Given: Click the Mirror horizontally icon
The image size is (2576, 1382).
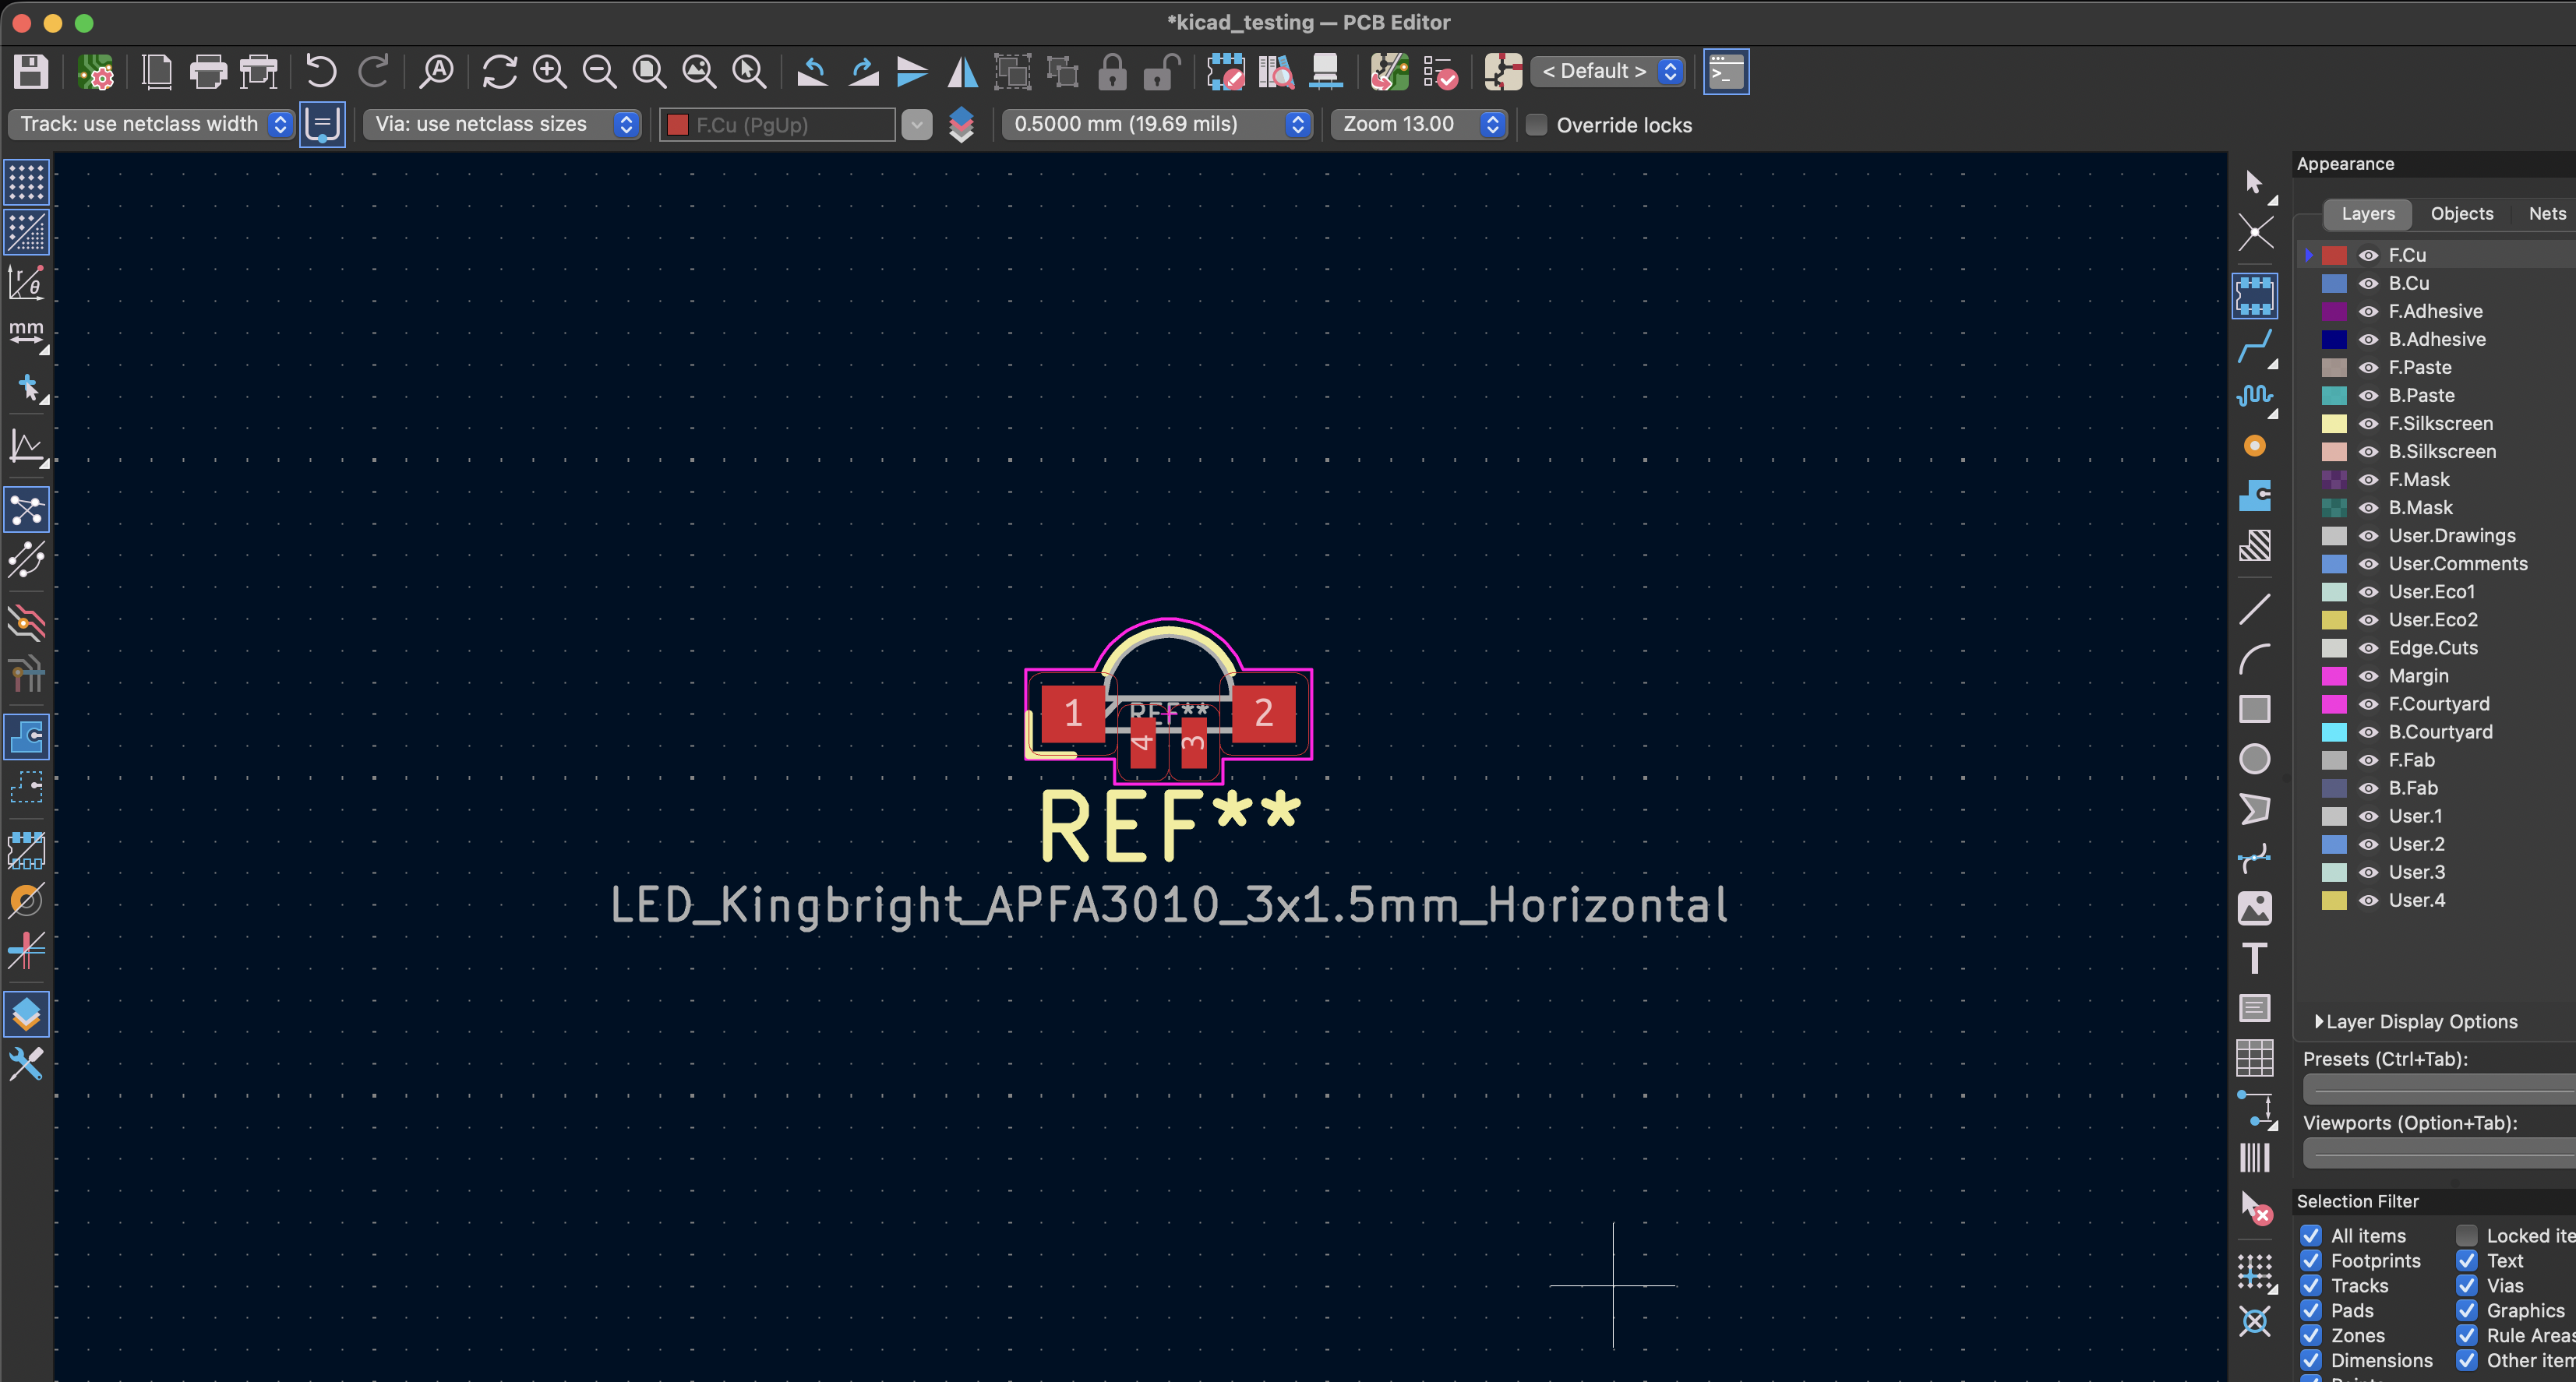Looking at the screenshot, I should click(x=962, y=72).
